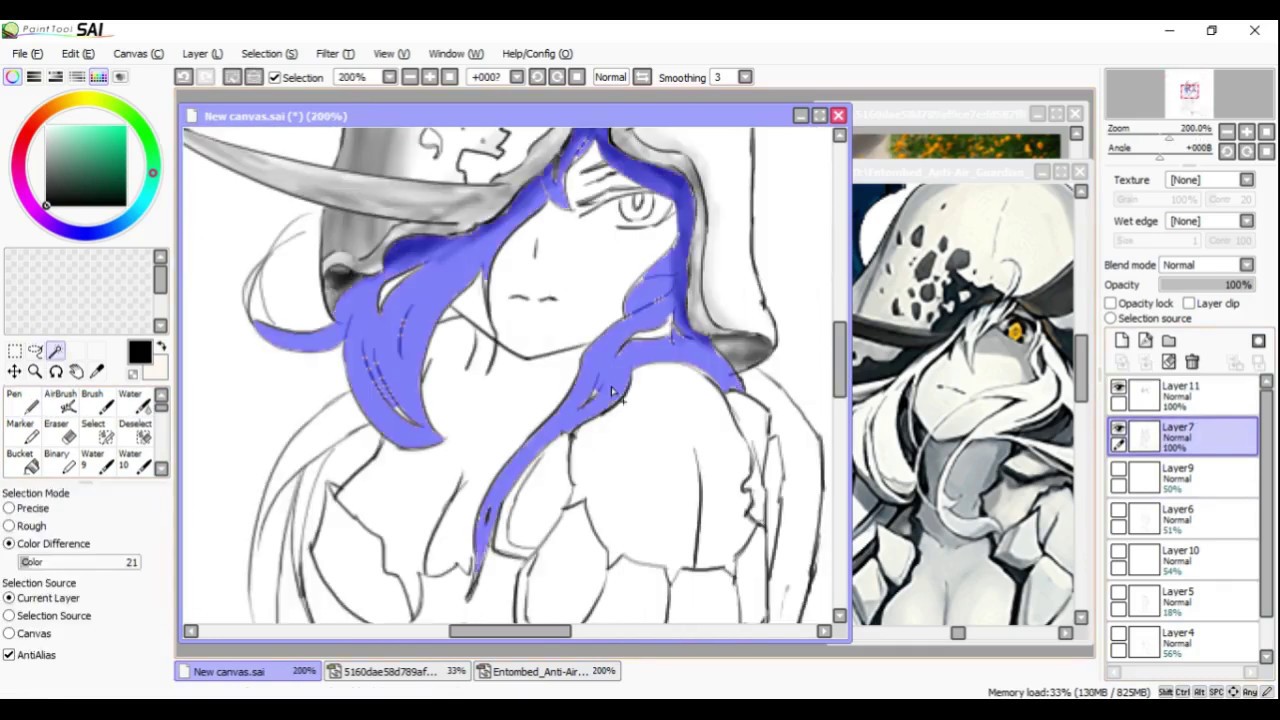The image size is (1280, 720).
Task: Toggle the Selection checkbox in toolbar
Action: [x=274, y=78]
